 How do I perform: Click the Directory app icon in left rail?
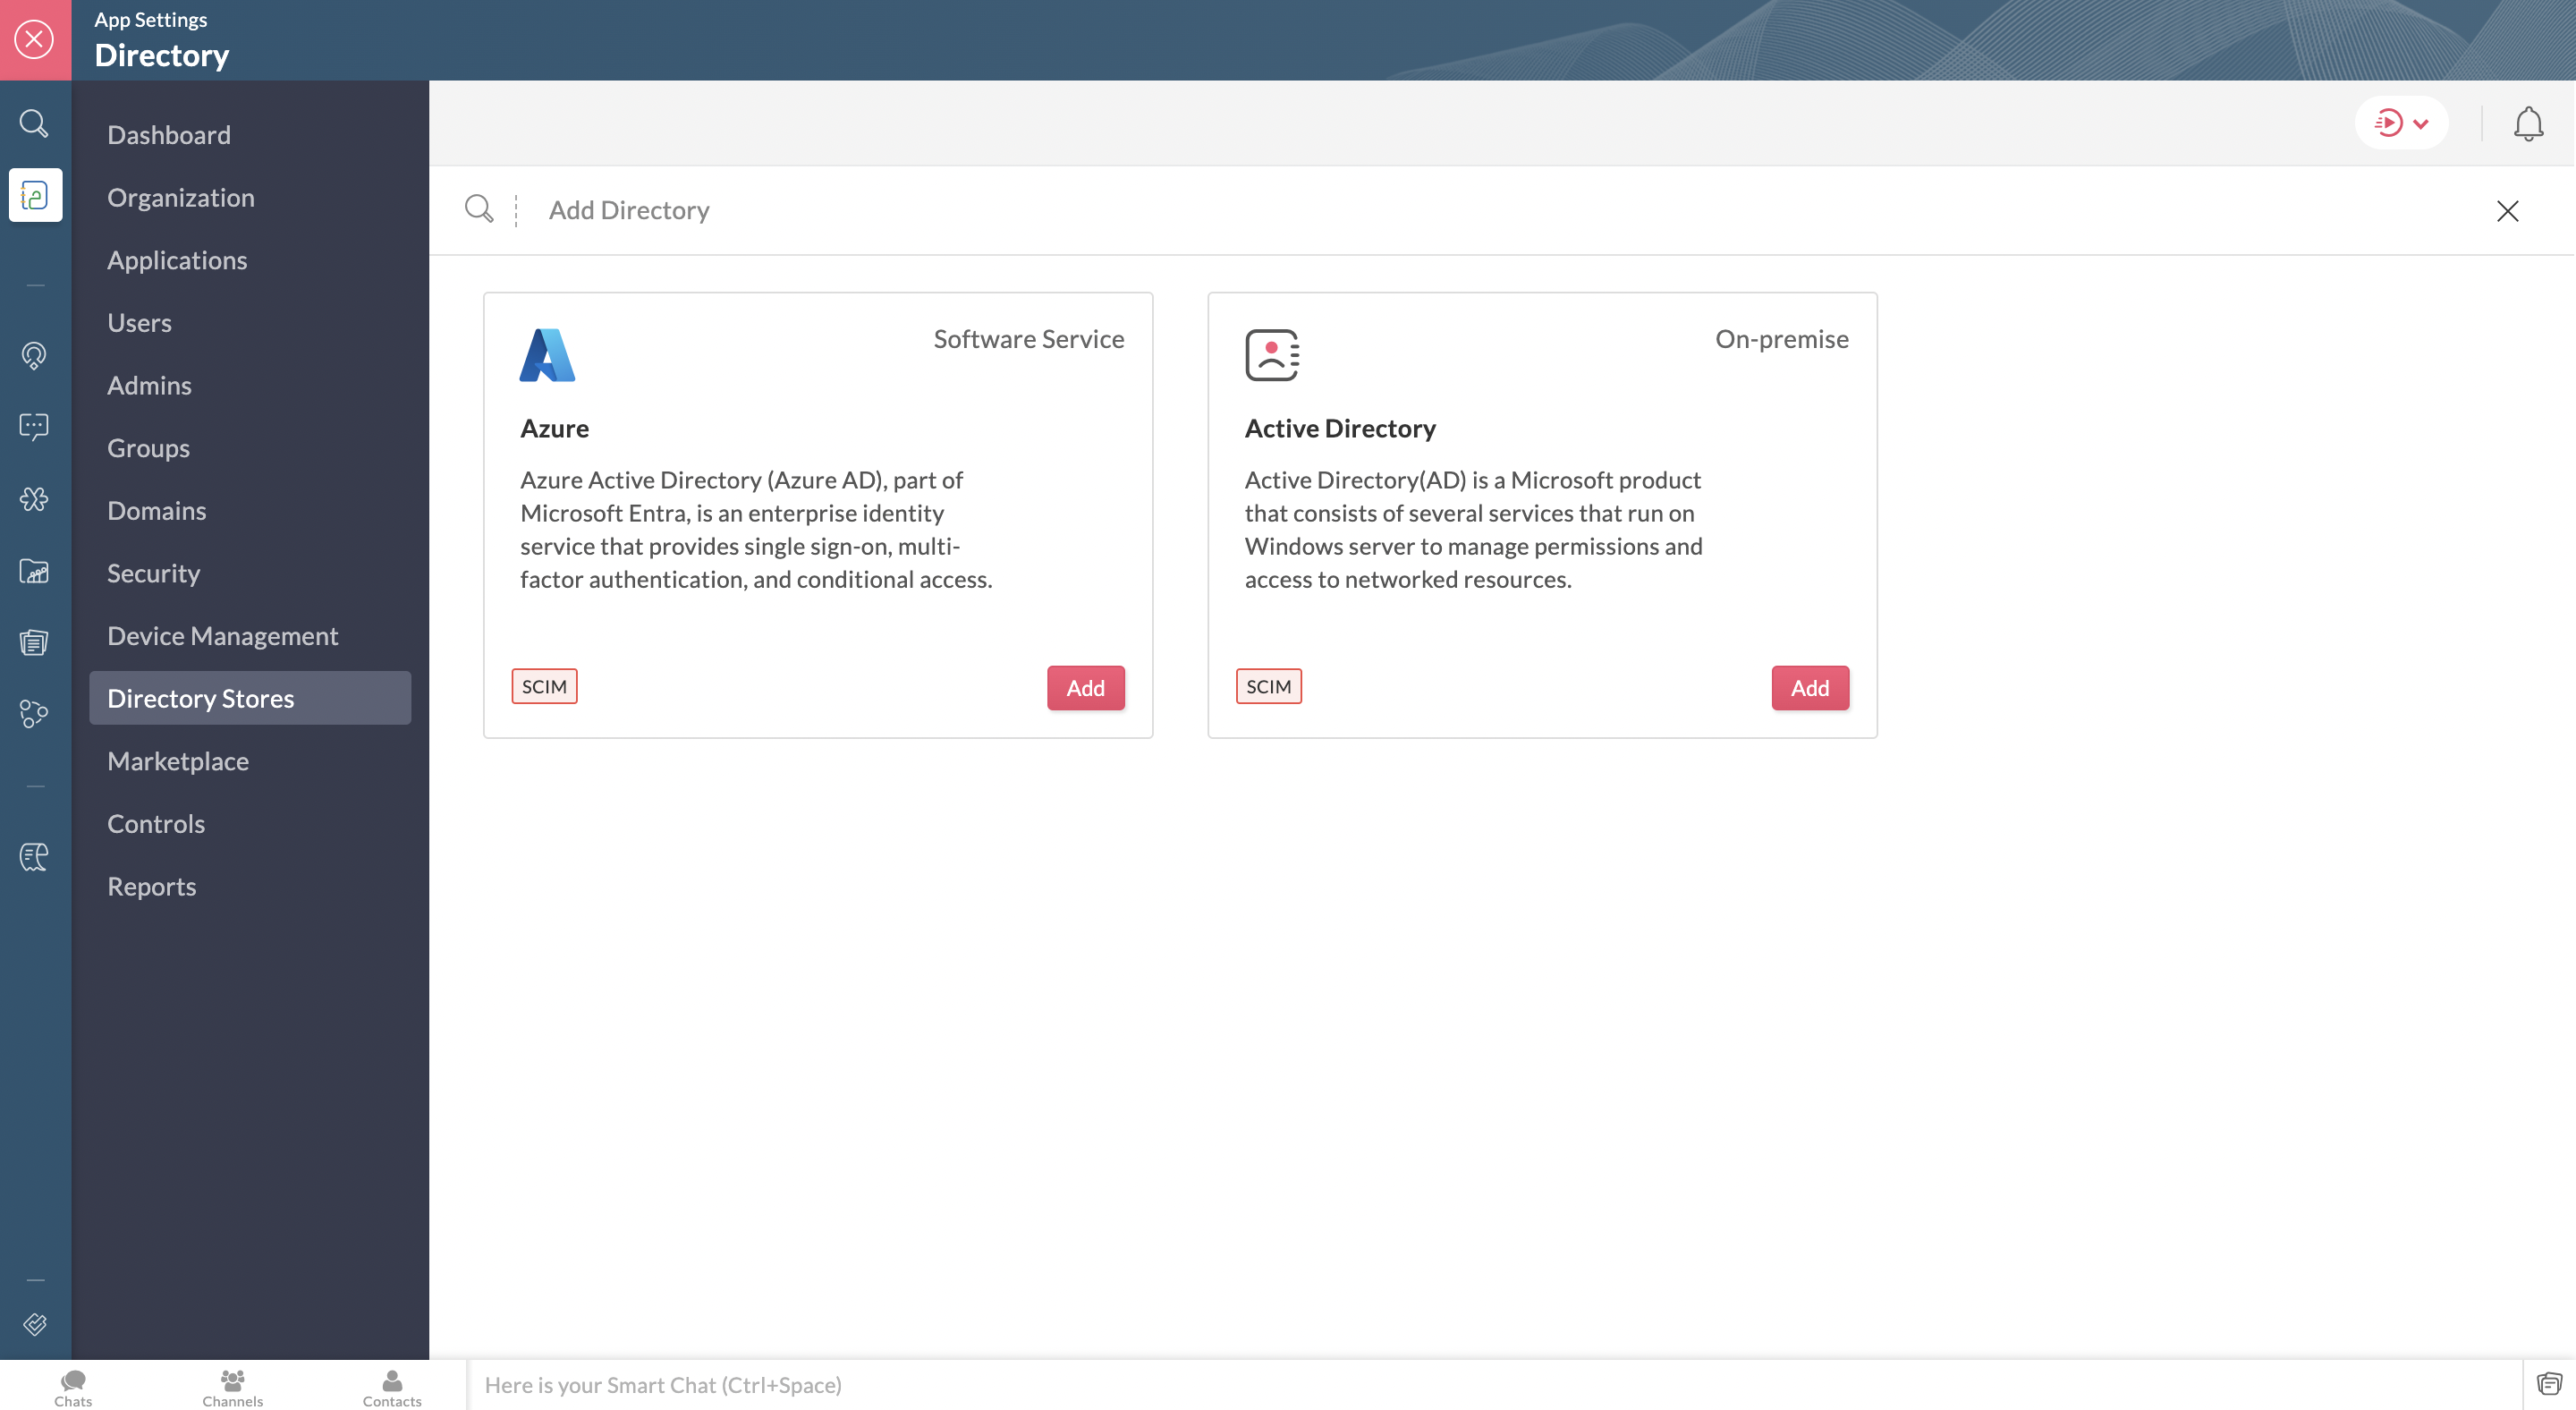click(35, 195)
